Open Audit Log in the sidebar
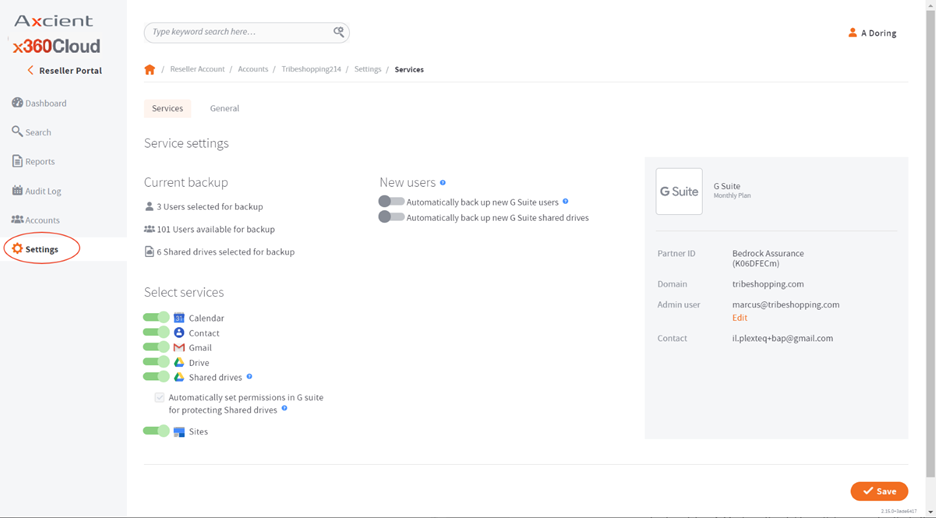 (42, 191)
